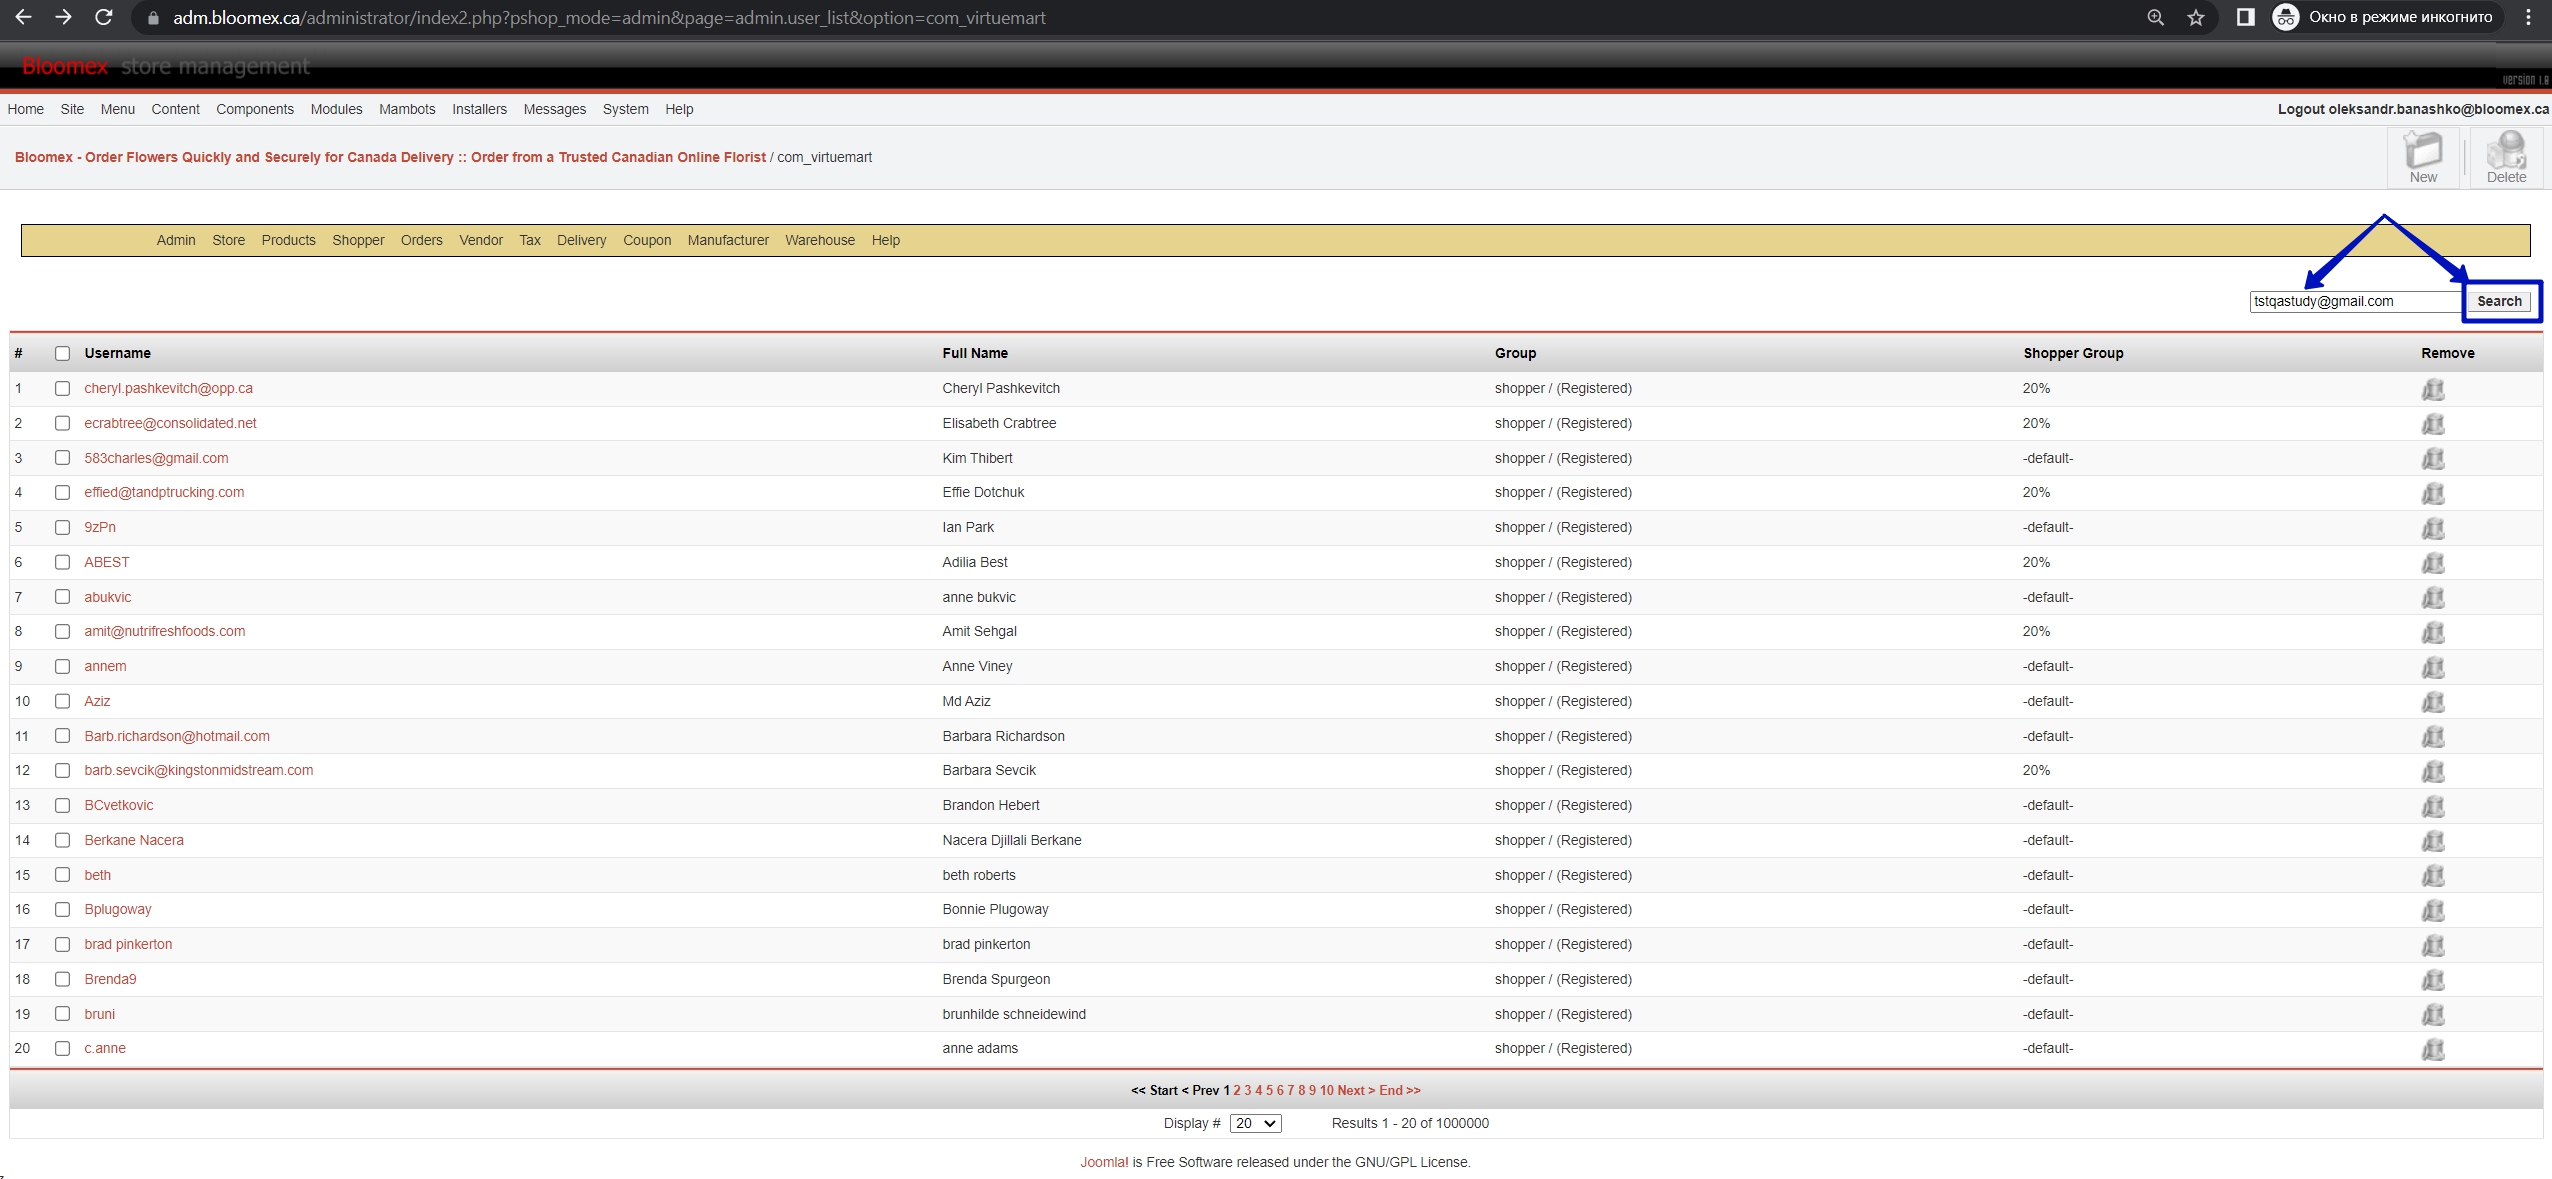Open the Joomla! footer link

(x=1104, y=1162)
